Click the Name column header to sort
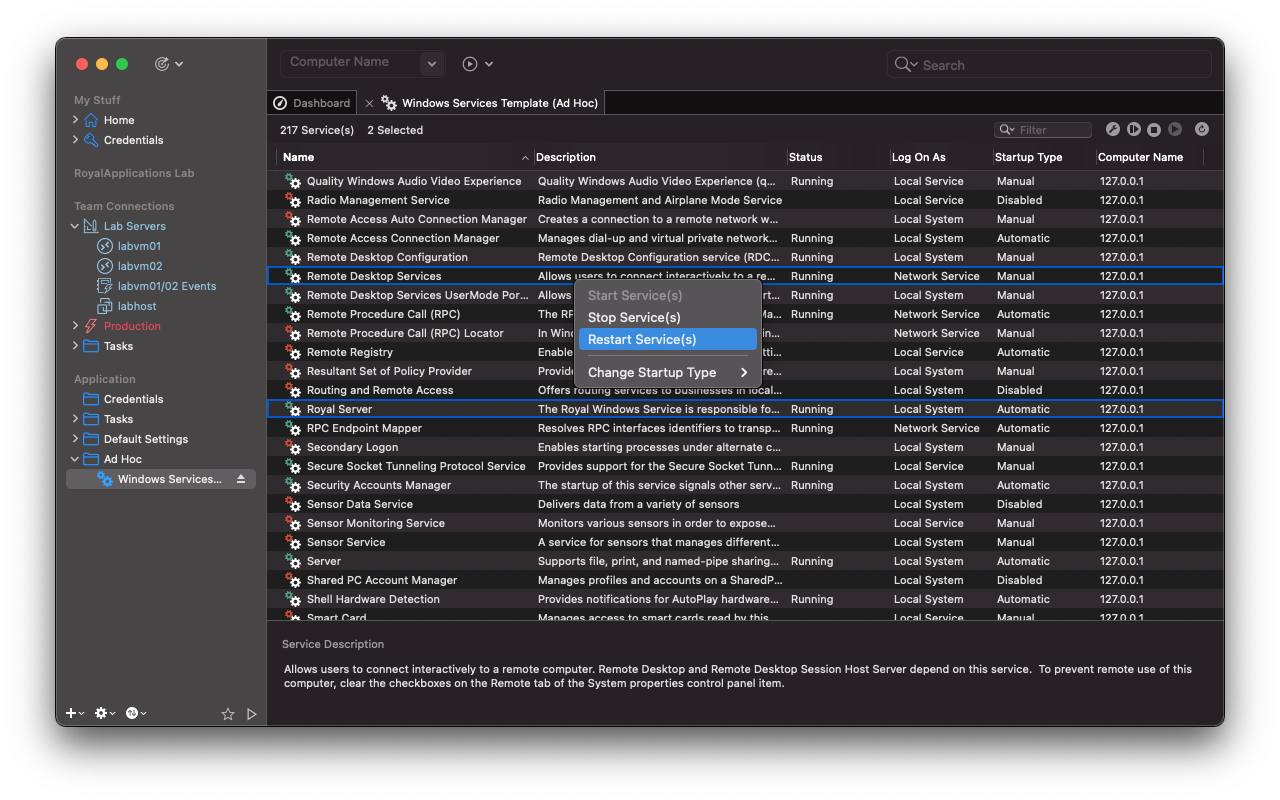1280x800 pixels. click(298, 157)
